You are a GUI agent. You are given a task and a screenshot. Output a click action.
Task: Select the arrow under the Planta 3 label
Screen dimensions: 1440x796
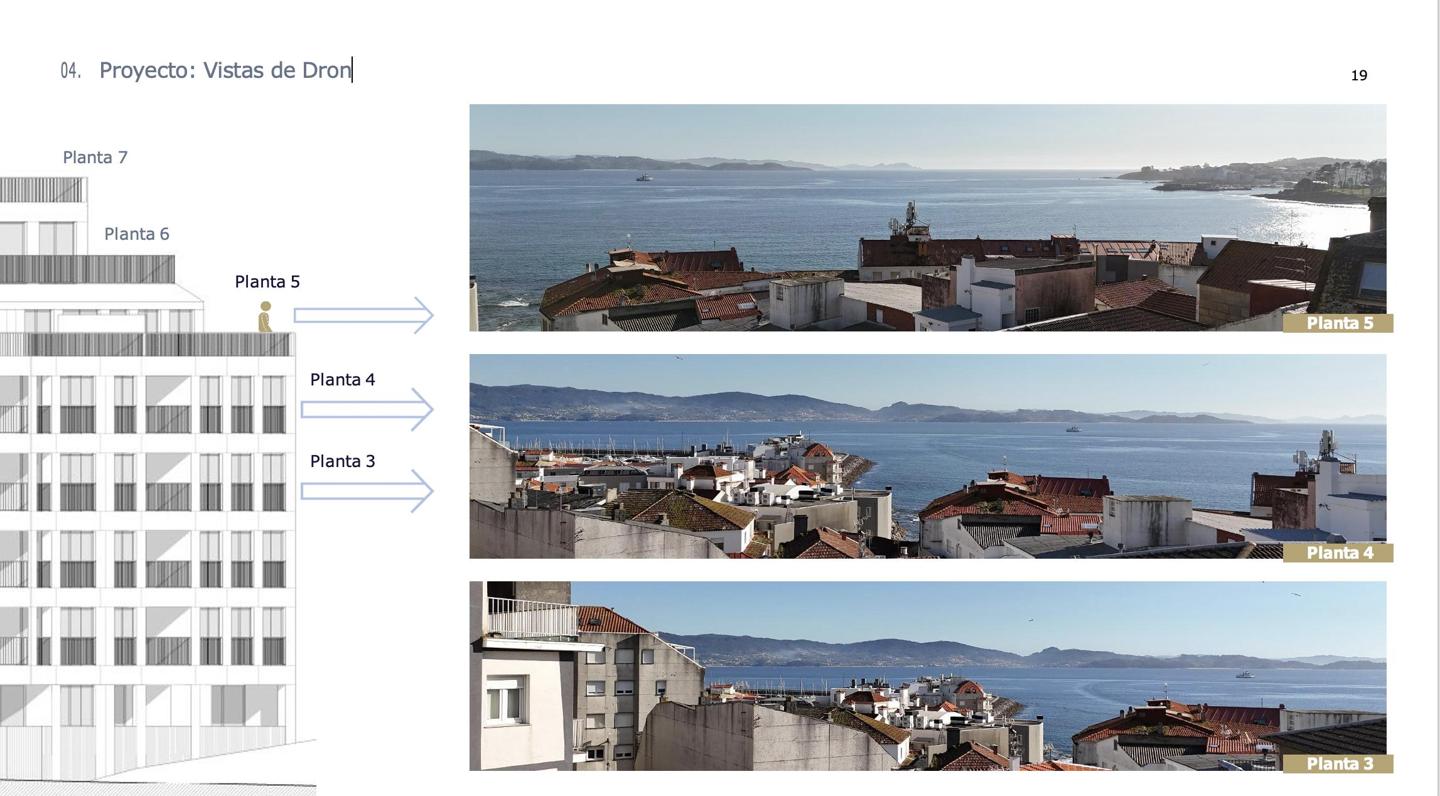tap(367, 491)
